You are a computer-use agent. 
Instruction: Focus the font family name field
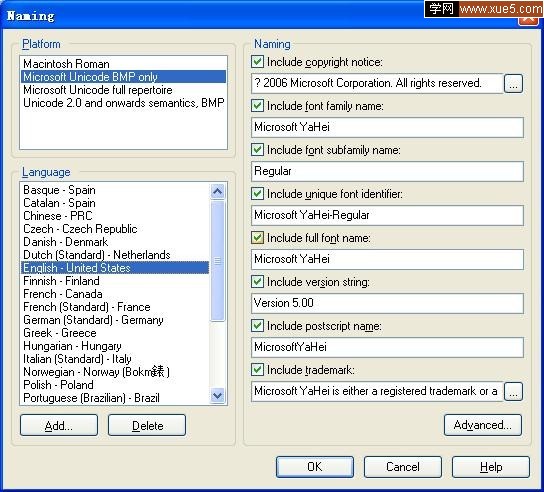[x=387, y=127]
